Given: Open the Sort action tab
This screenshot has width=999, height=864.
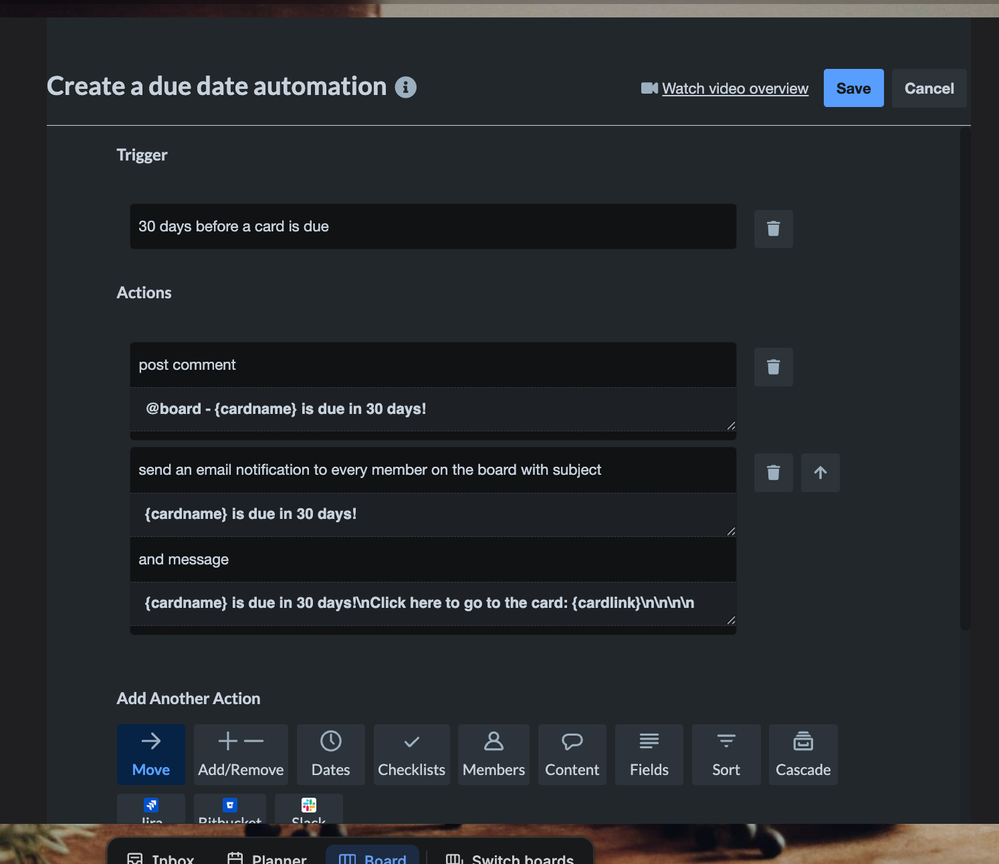Looking at the screenshot, I should tap(726, 754).
